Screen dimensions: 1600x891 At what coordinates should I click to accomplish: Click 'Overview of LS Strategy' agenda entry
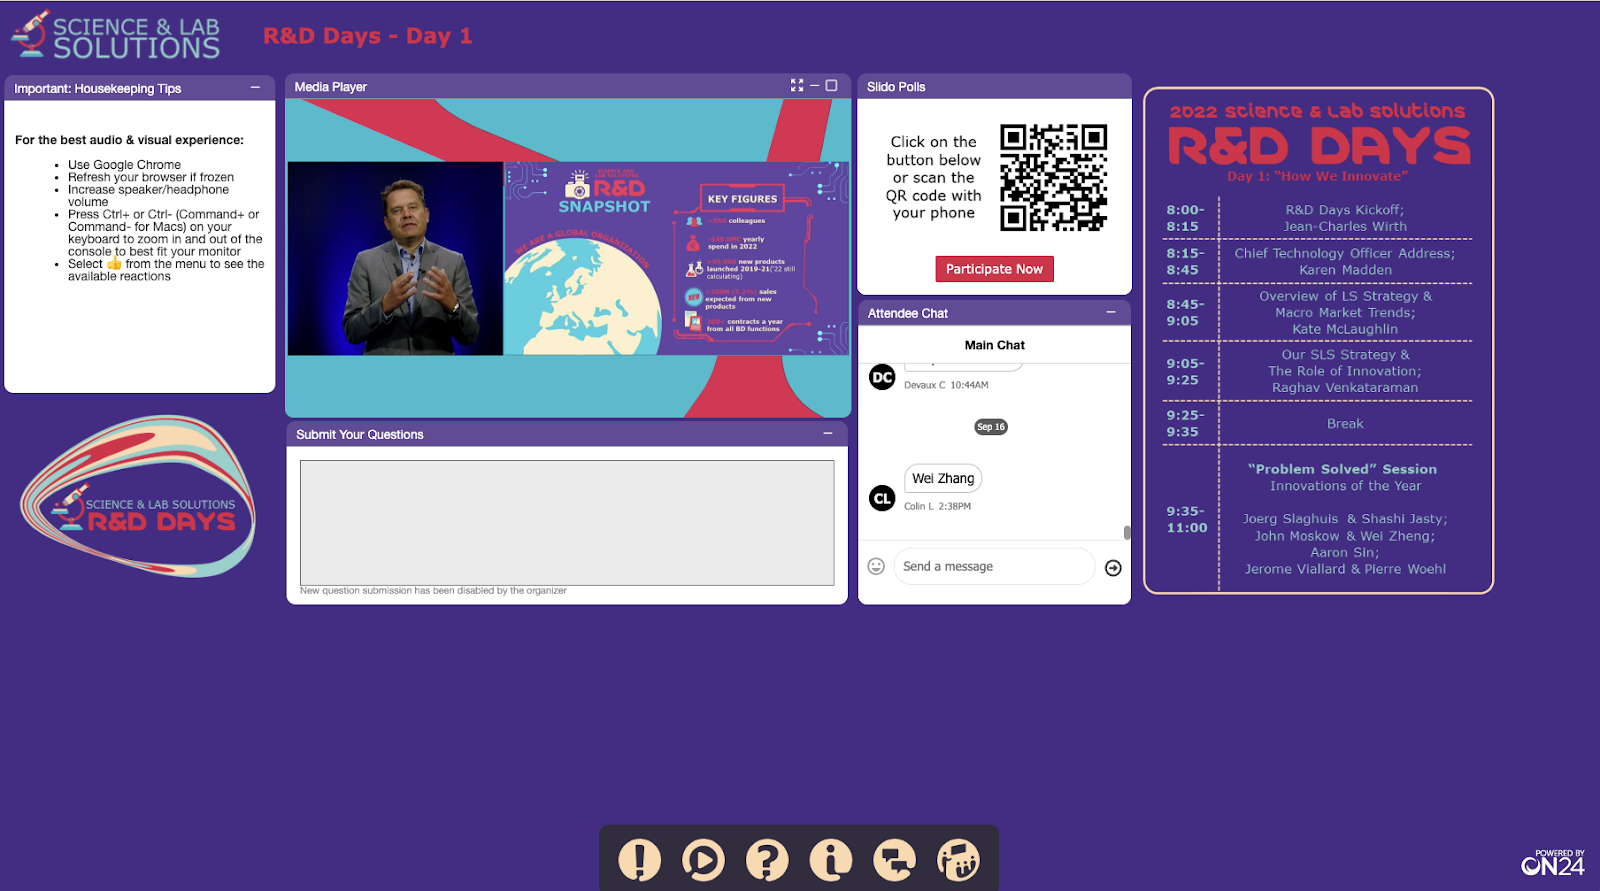[1345, 312]
